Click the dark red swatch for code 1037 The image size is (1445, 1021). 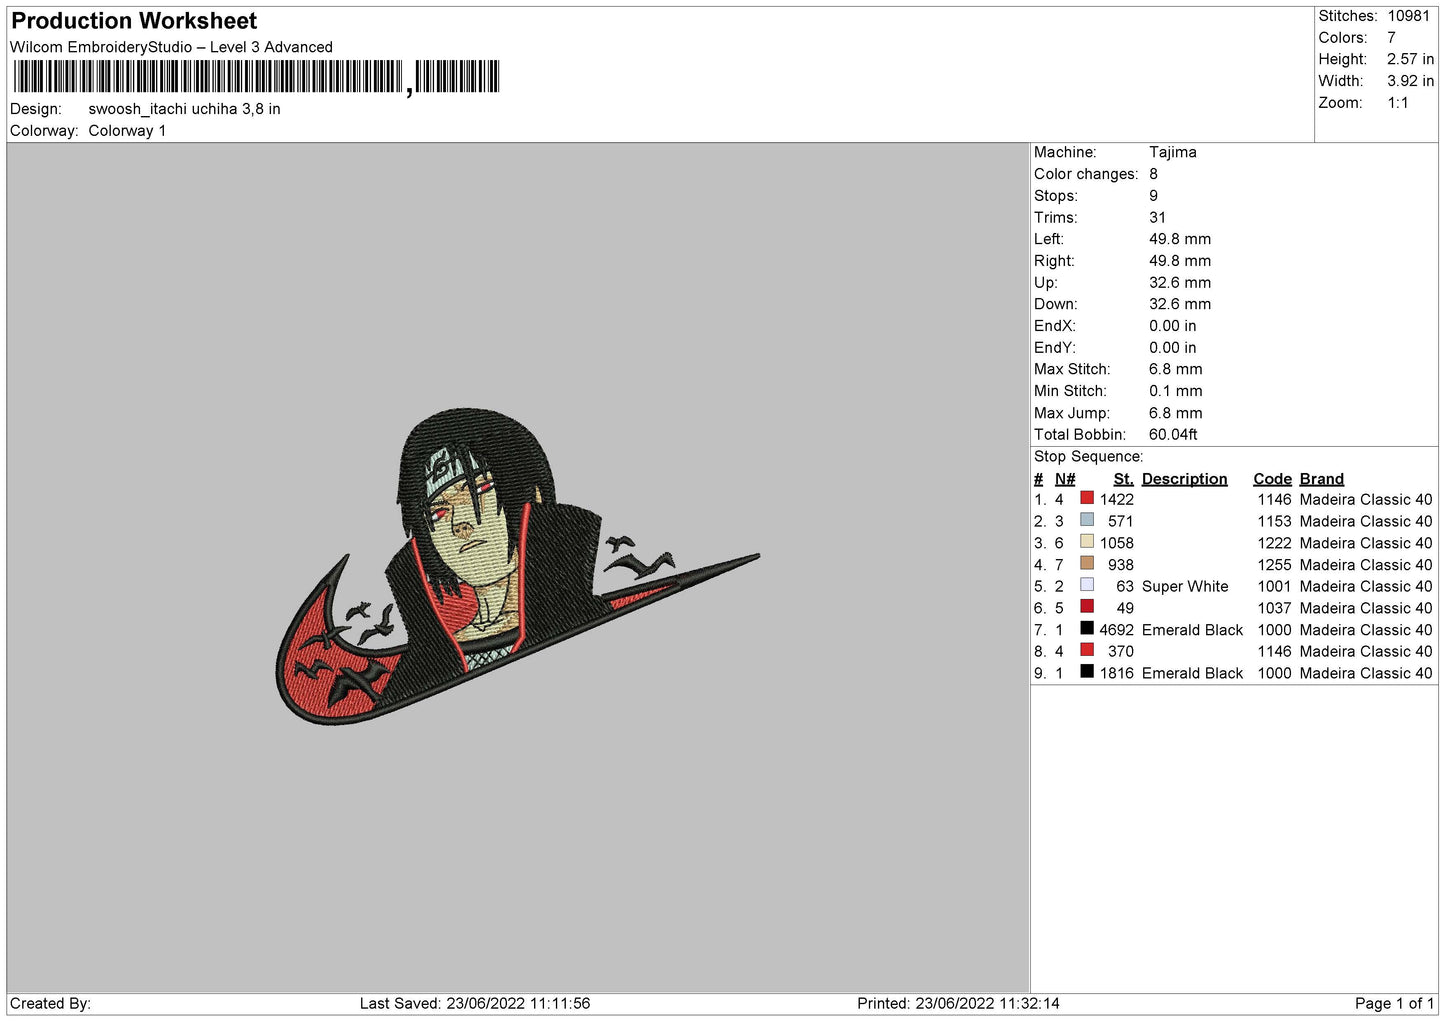[1087, 607]
